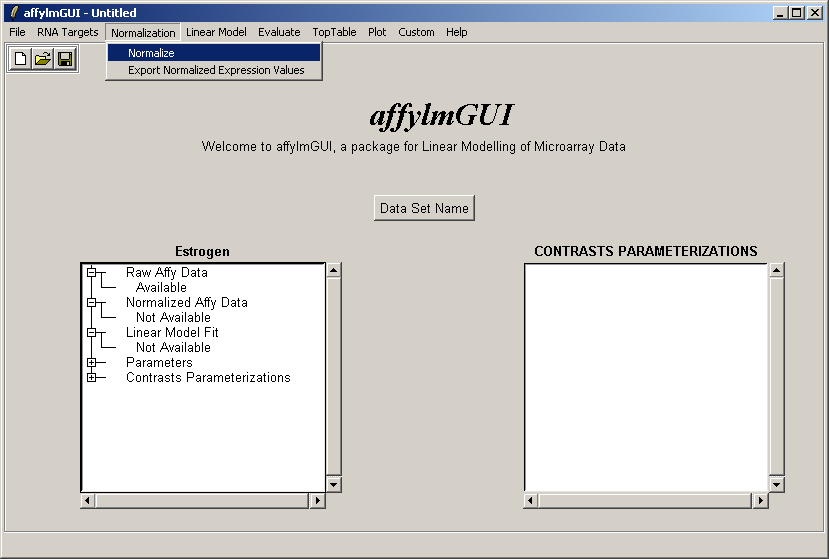Select the Not Available item under Linear Model Fit
829x559 pixels.
(x=173, y=347)
